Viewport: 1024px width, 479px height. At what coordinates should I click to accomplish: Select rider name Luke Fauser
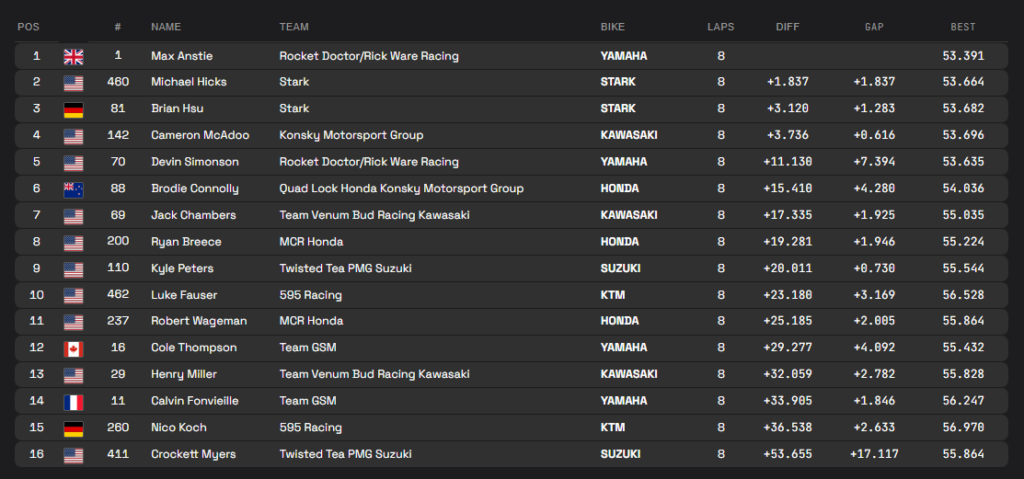[x=184, y=295]
